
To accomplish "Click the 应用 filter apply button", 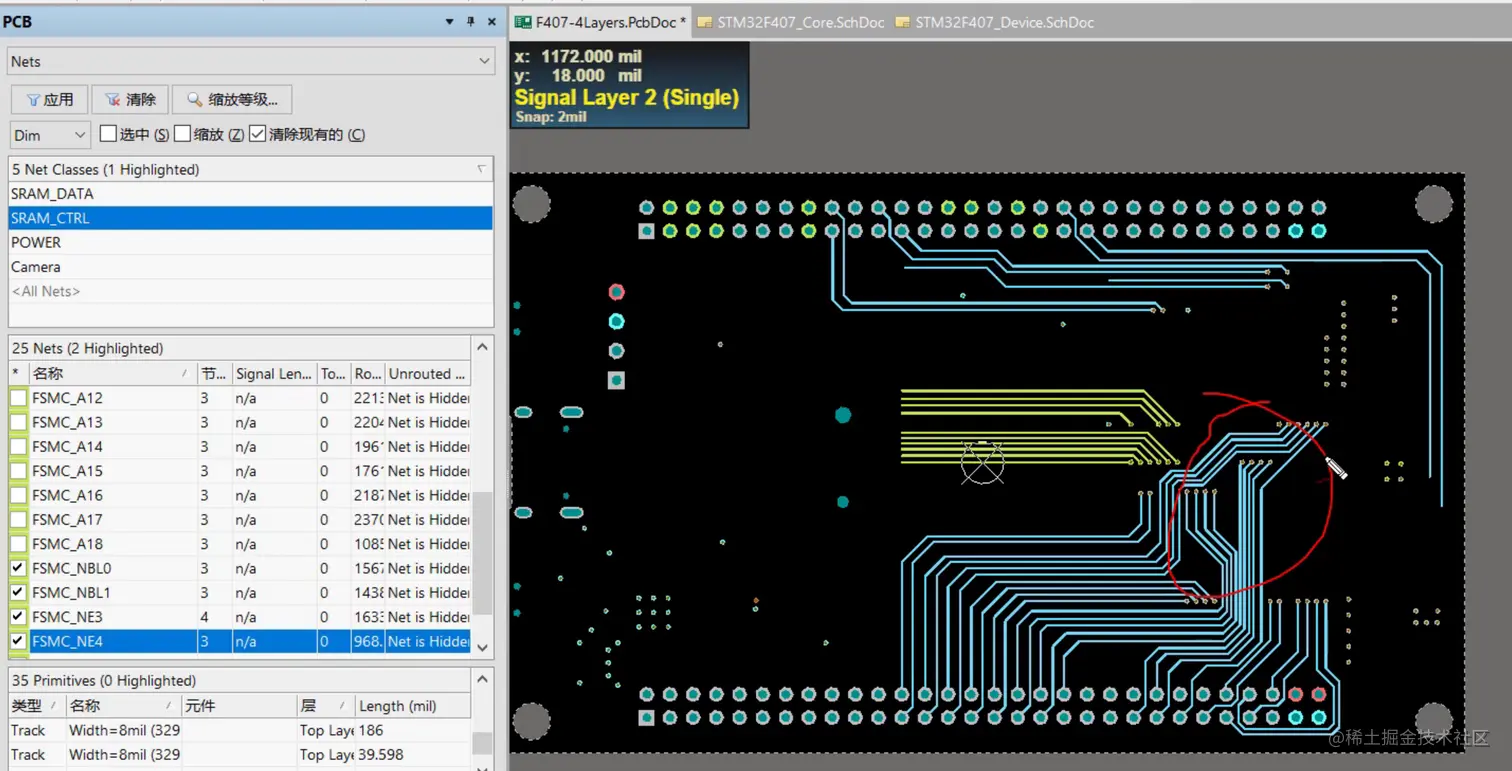I will coord(49,100).
